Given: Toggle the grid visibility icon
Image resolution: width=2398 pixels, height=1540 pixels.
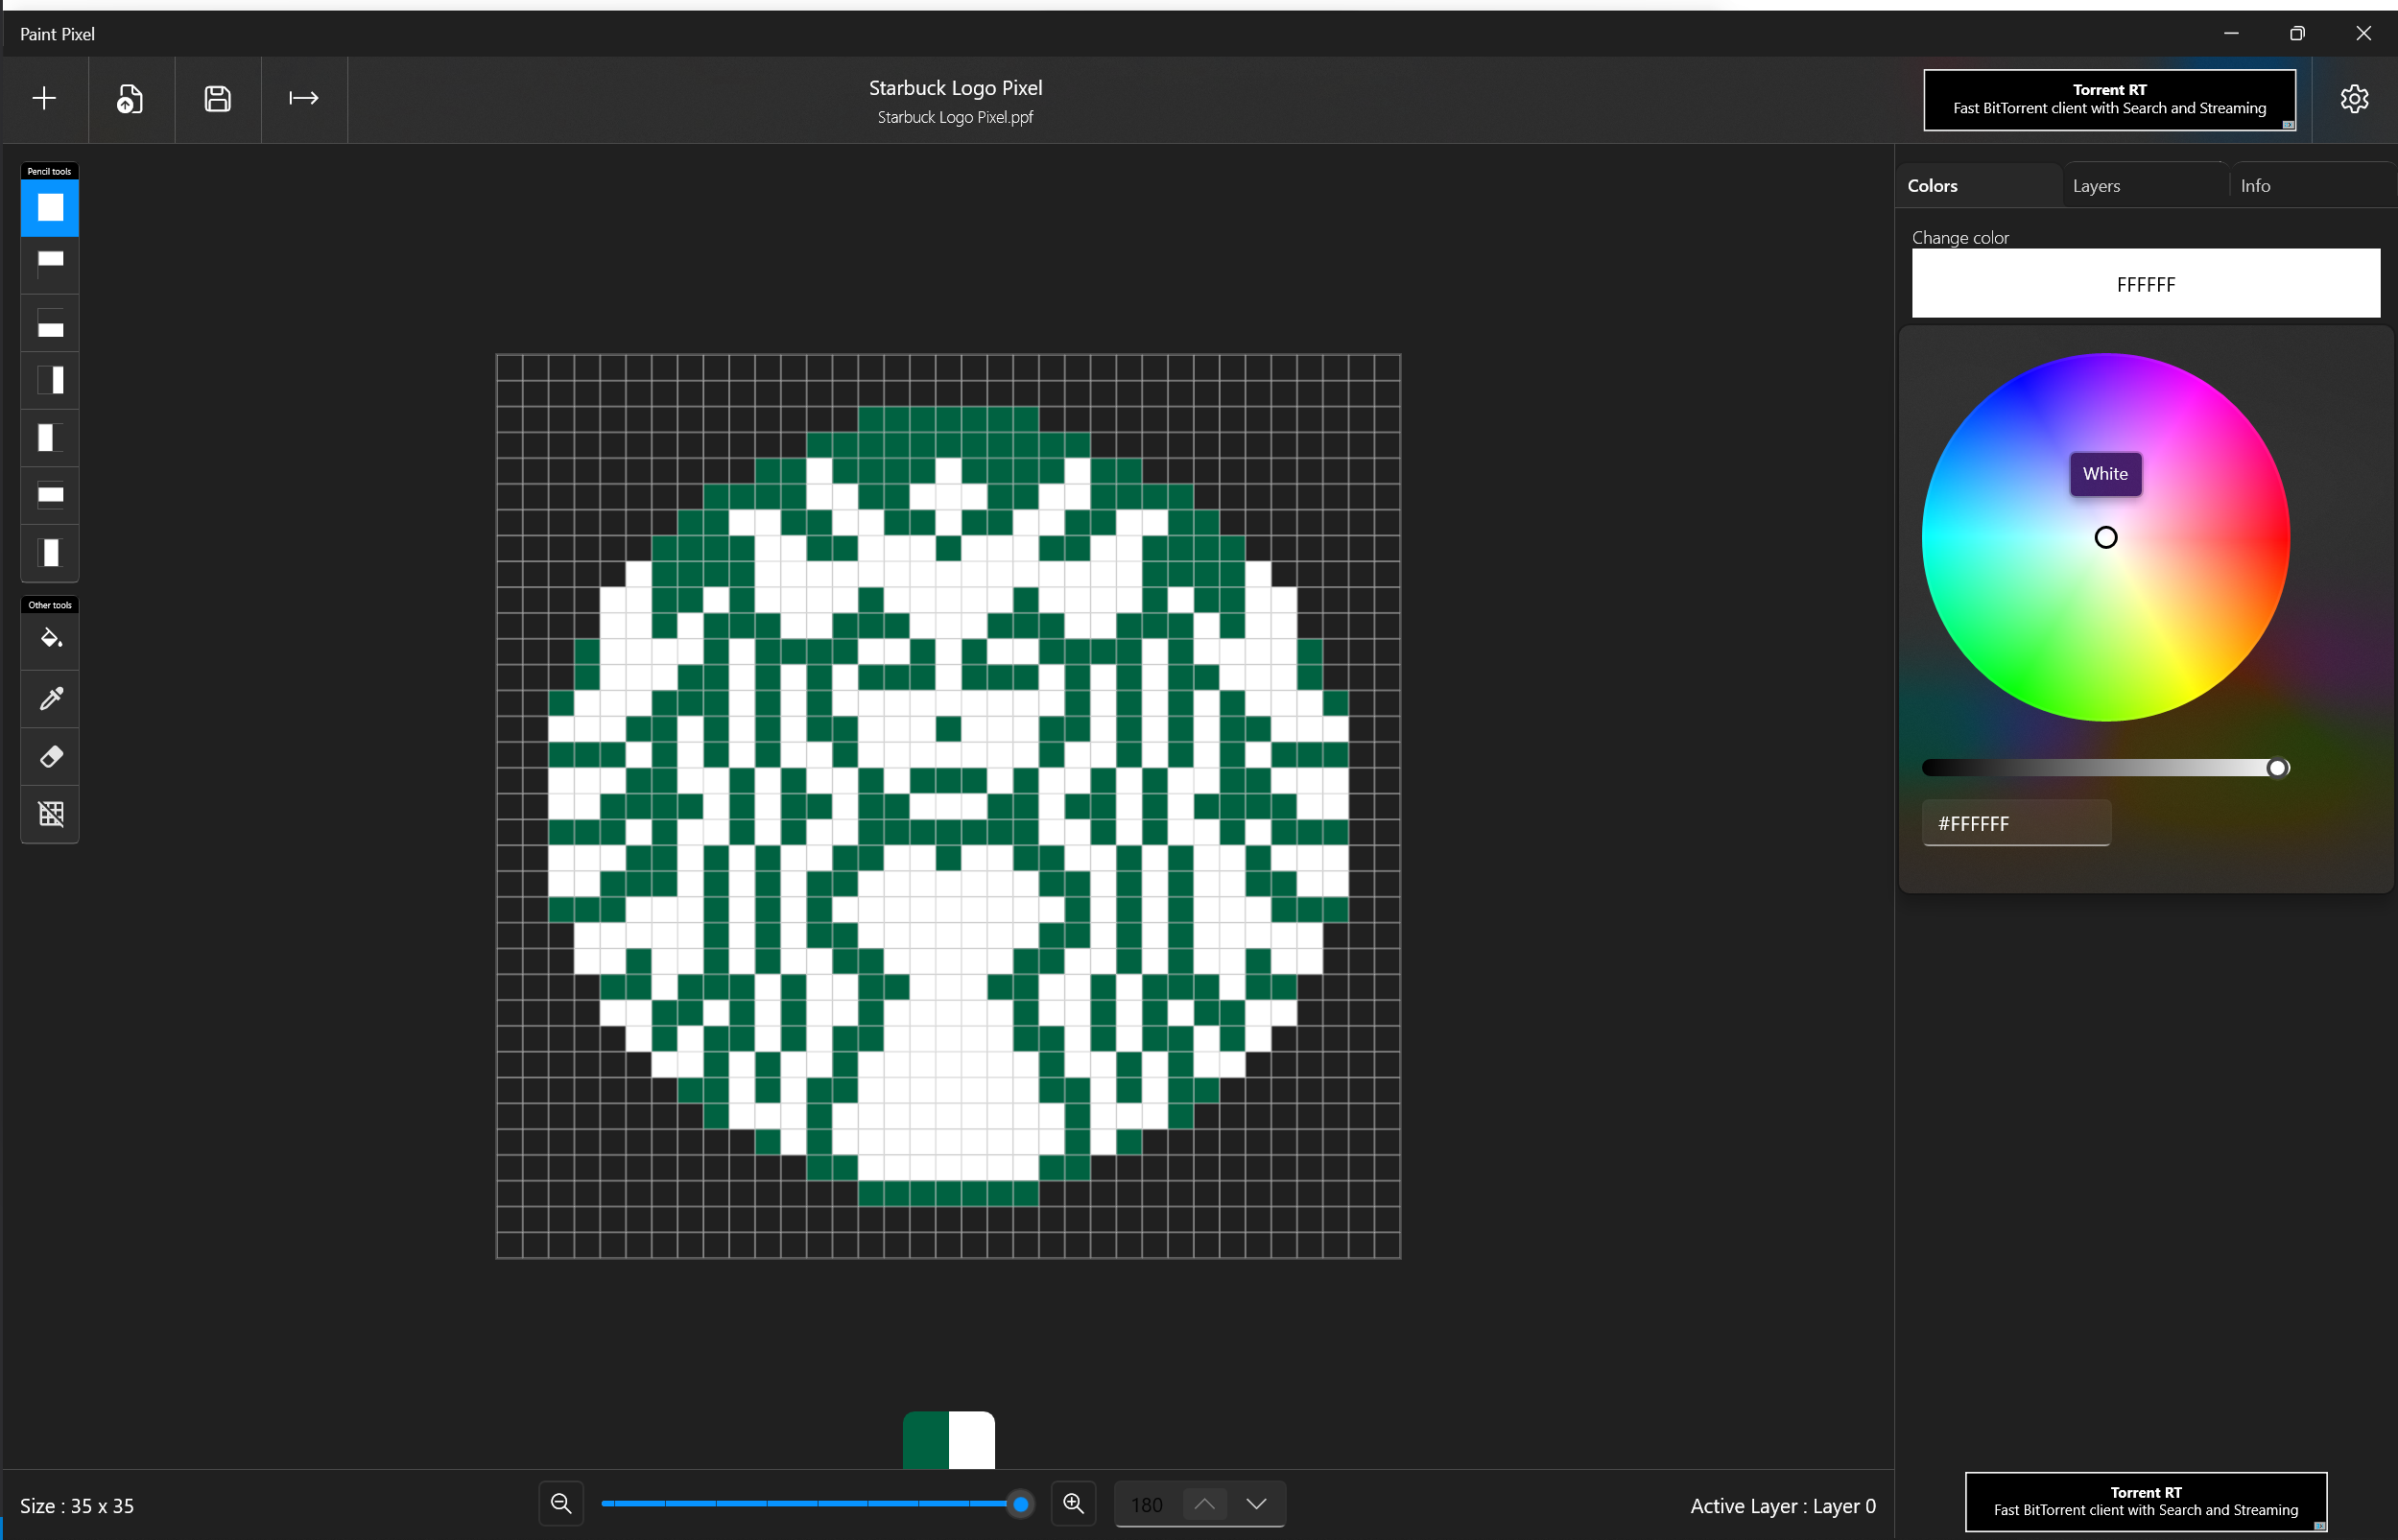Looking at the screenshot, I should 50,814.
